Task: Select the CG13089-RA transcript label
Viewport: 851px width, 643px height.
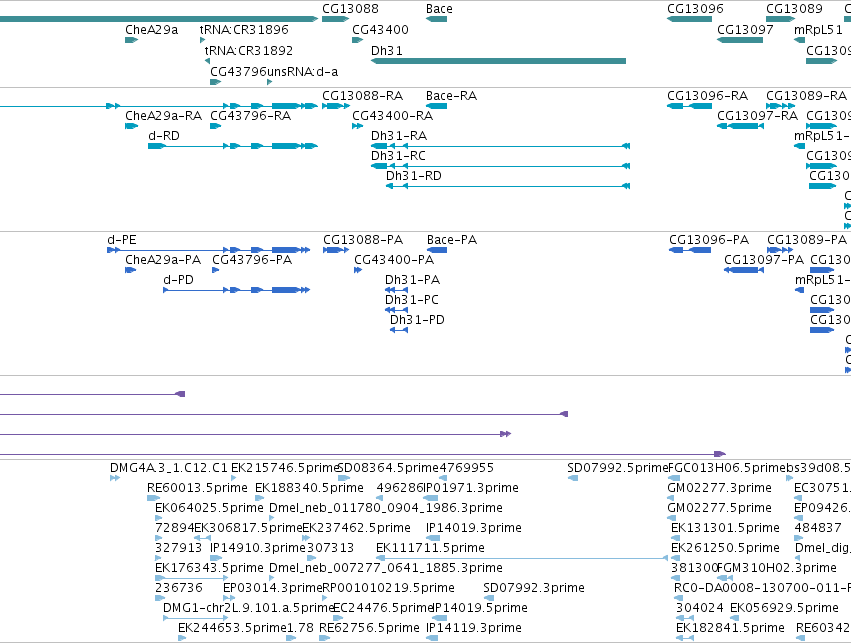Action: pyautogui.click(x=806, y=96)
